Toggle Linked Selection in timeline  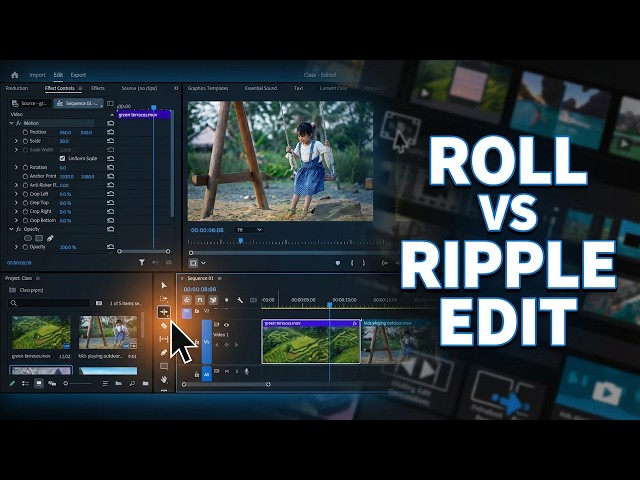click(x=213, y=300)
